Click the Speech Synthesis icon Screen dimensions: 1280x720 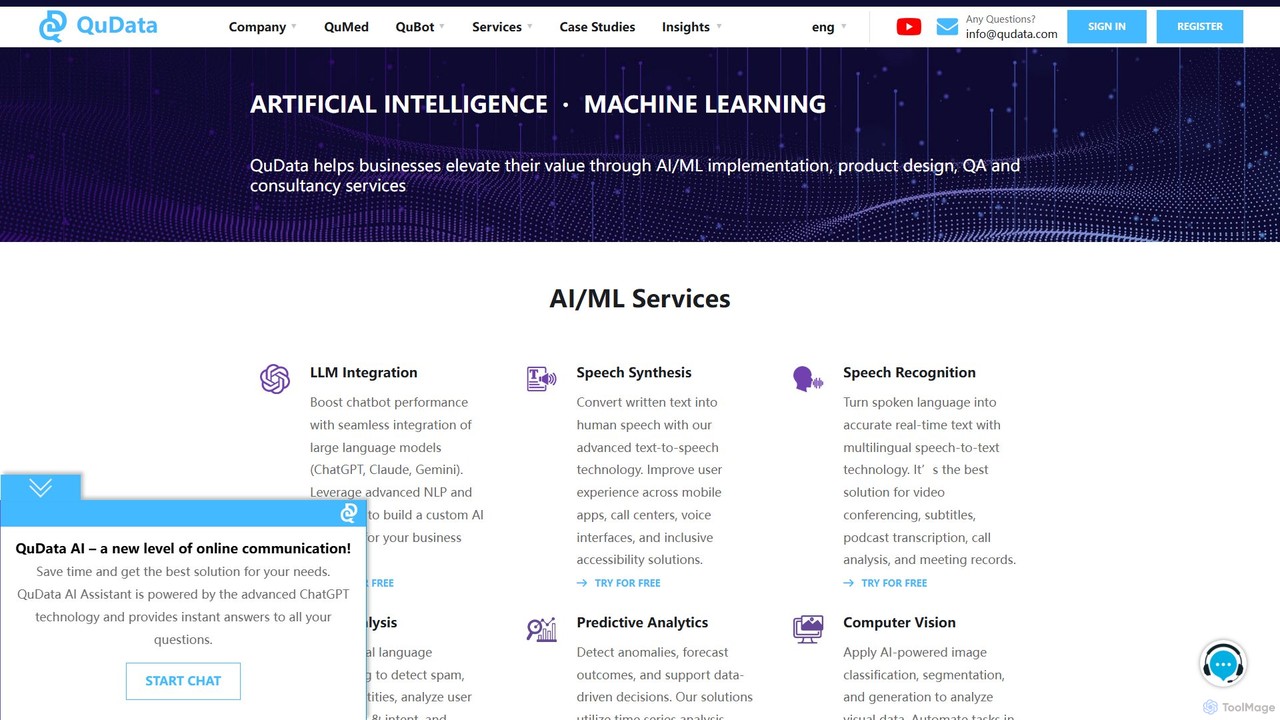click(x=541, y=379)
